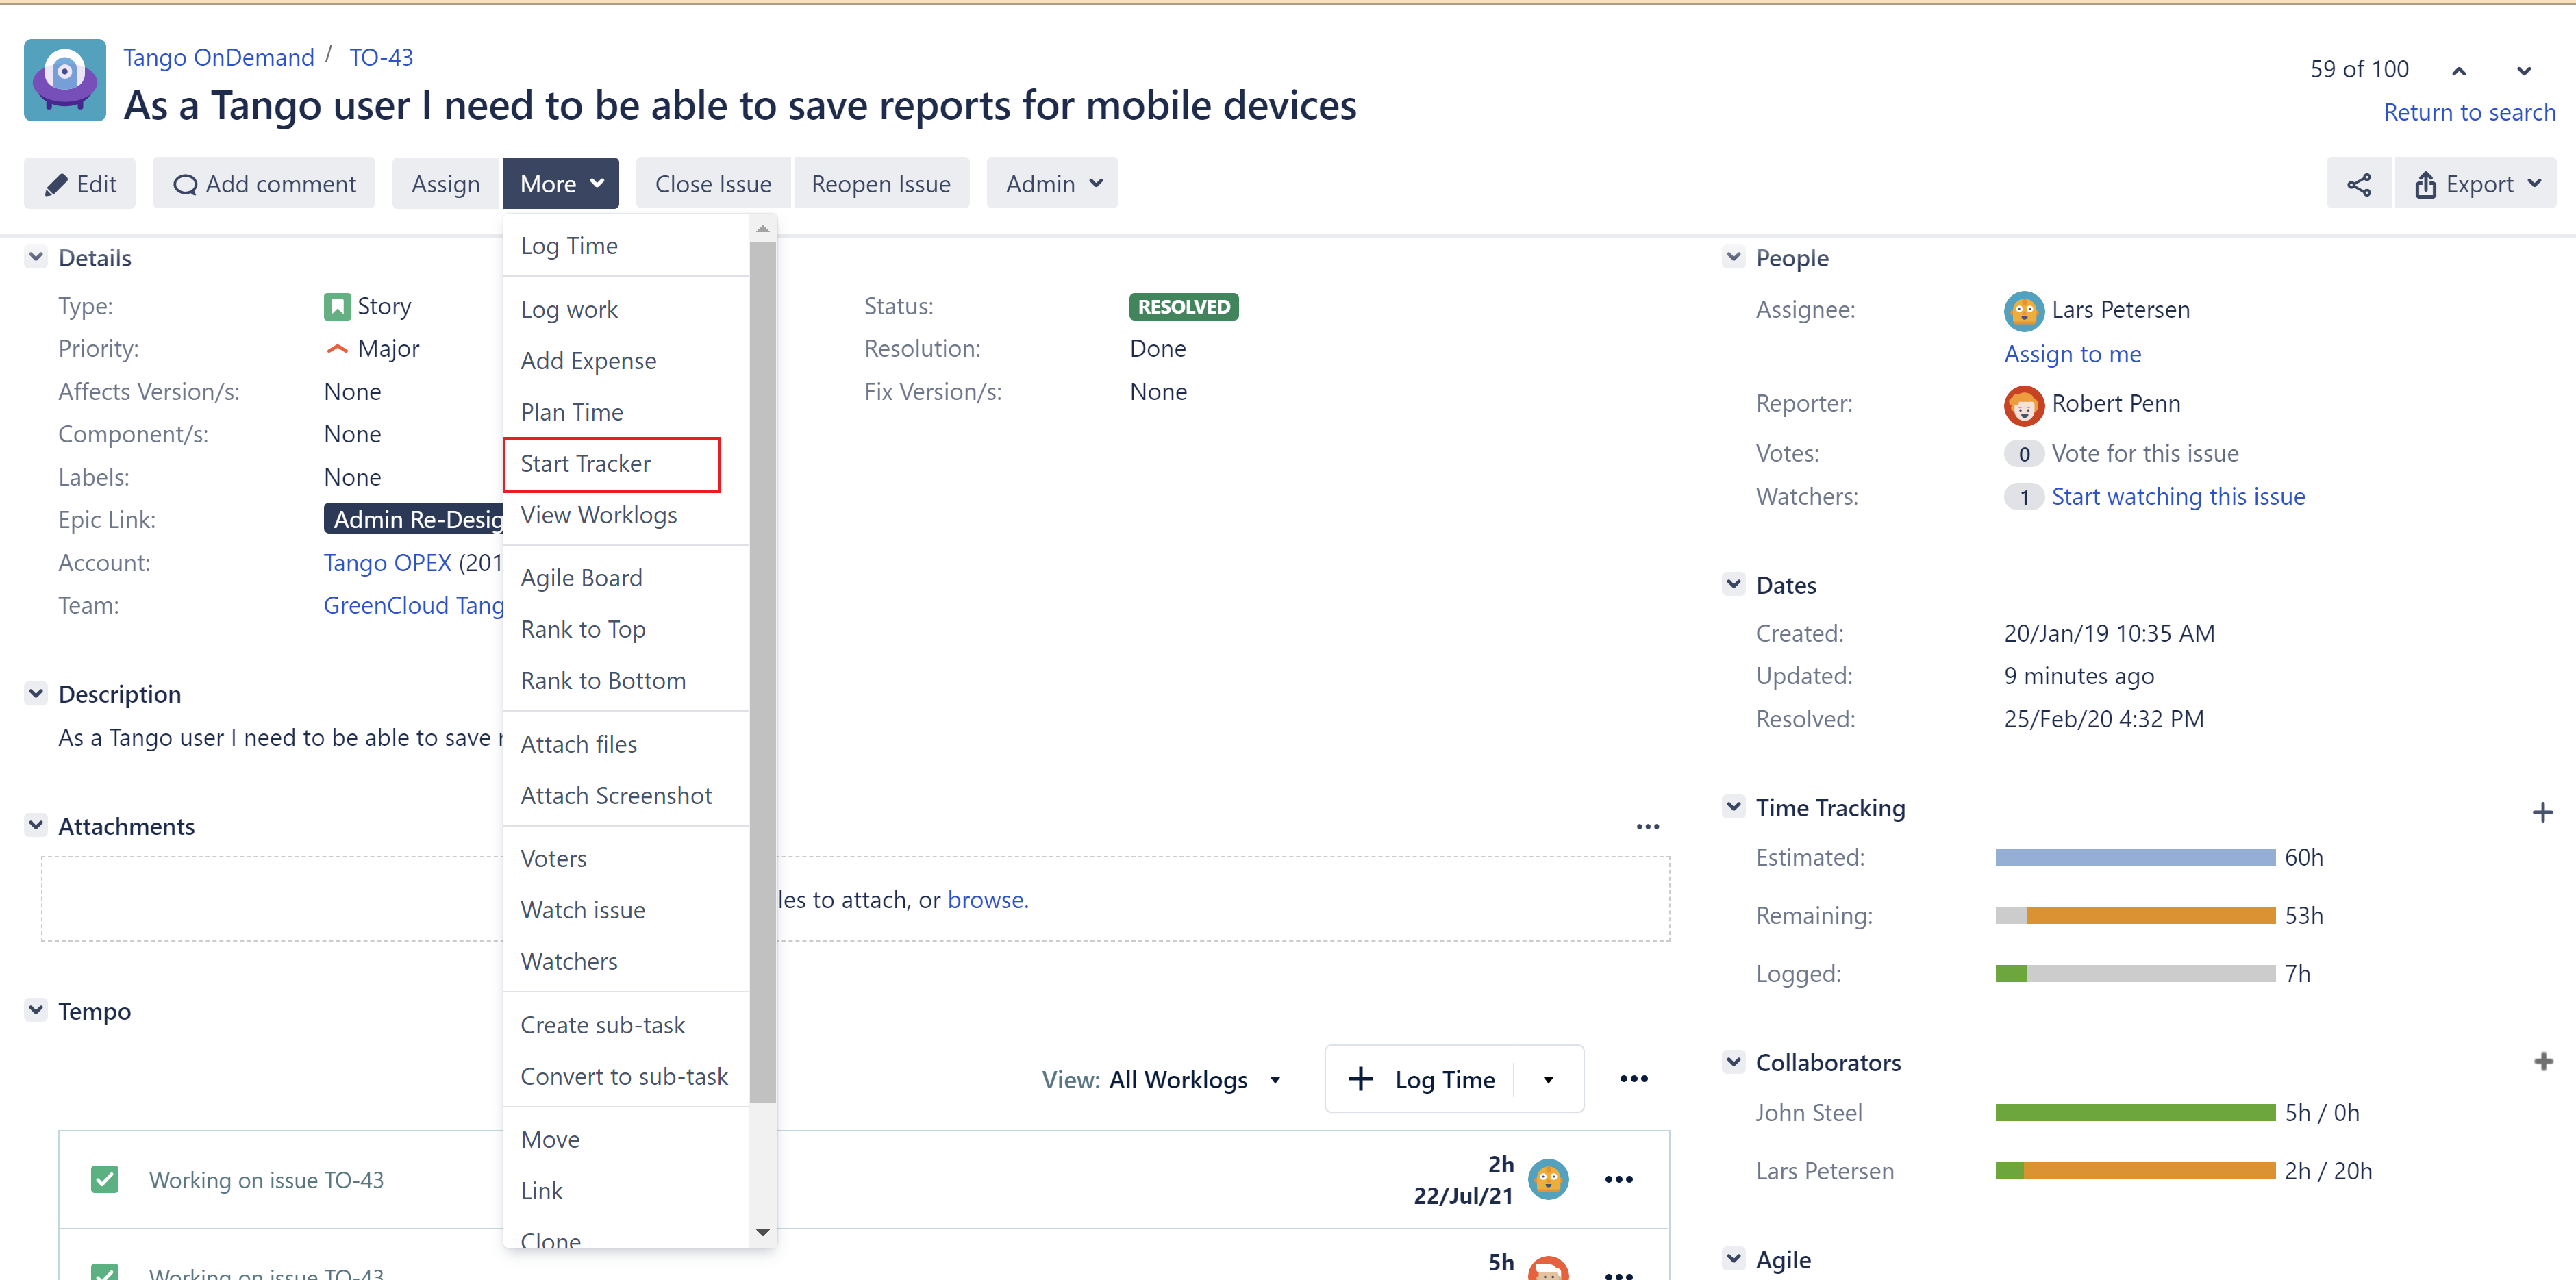This screenshot has height=1280, width=2576.
Task: Collapse the Details section
Action: click(36, 257)
